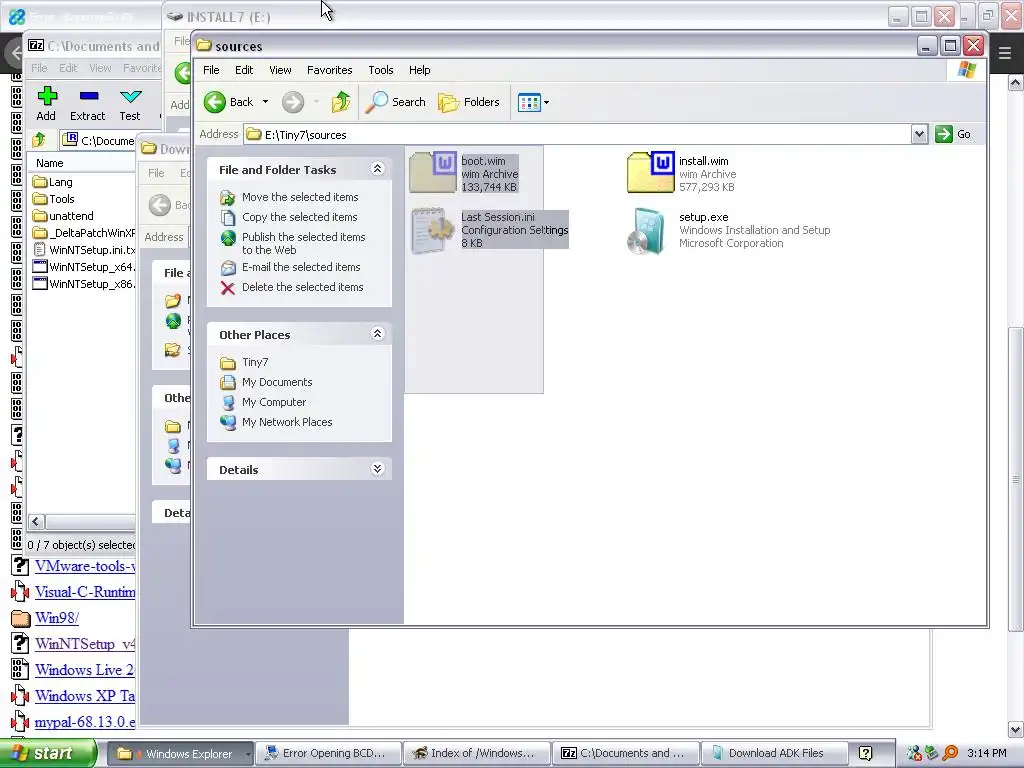Click E-mail the selected items
Image resolution: width=1024 pixels, height=768 pixels.
tap(301, 267)
